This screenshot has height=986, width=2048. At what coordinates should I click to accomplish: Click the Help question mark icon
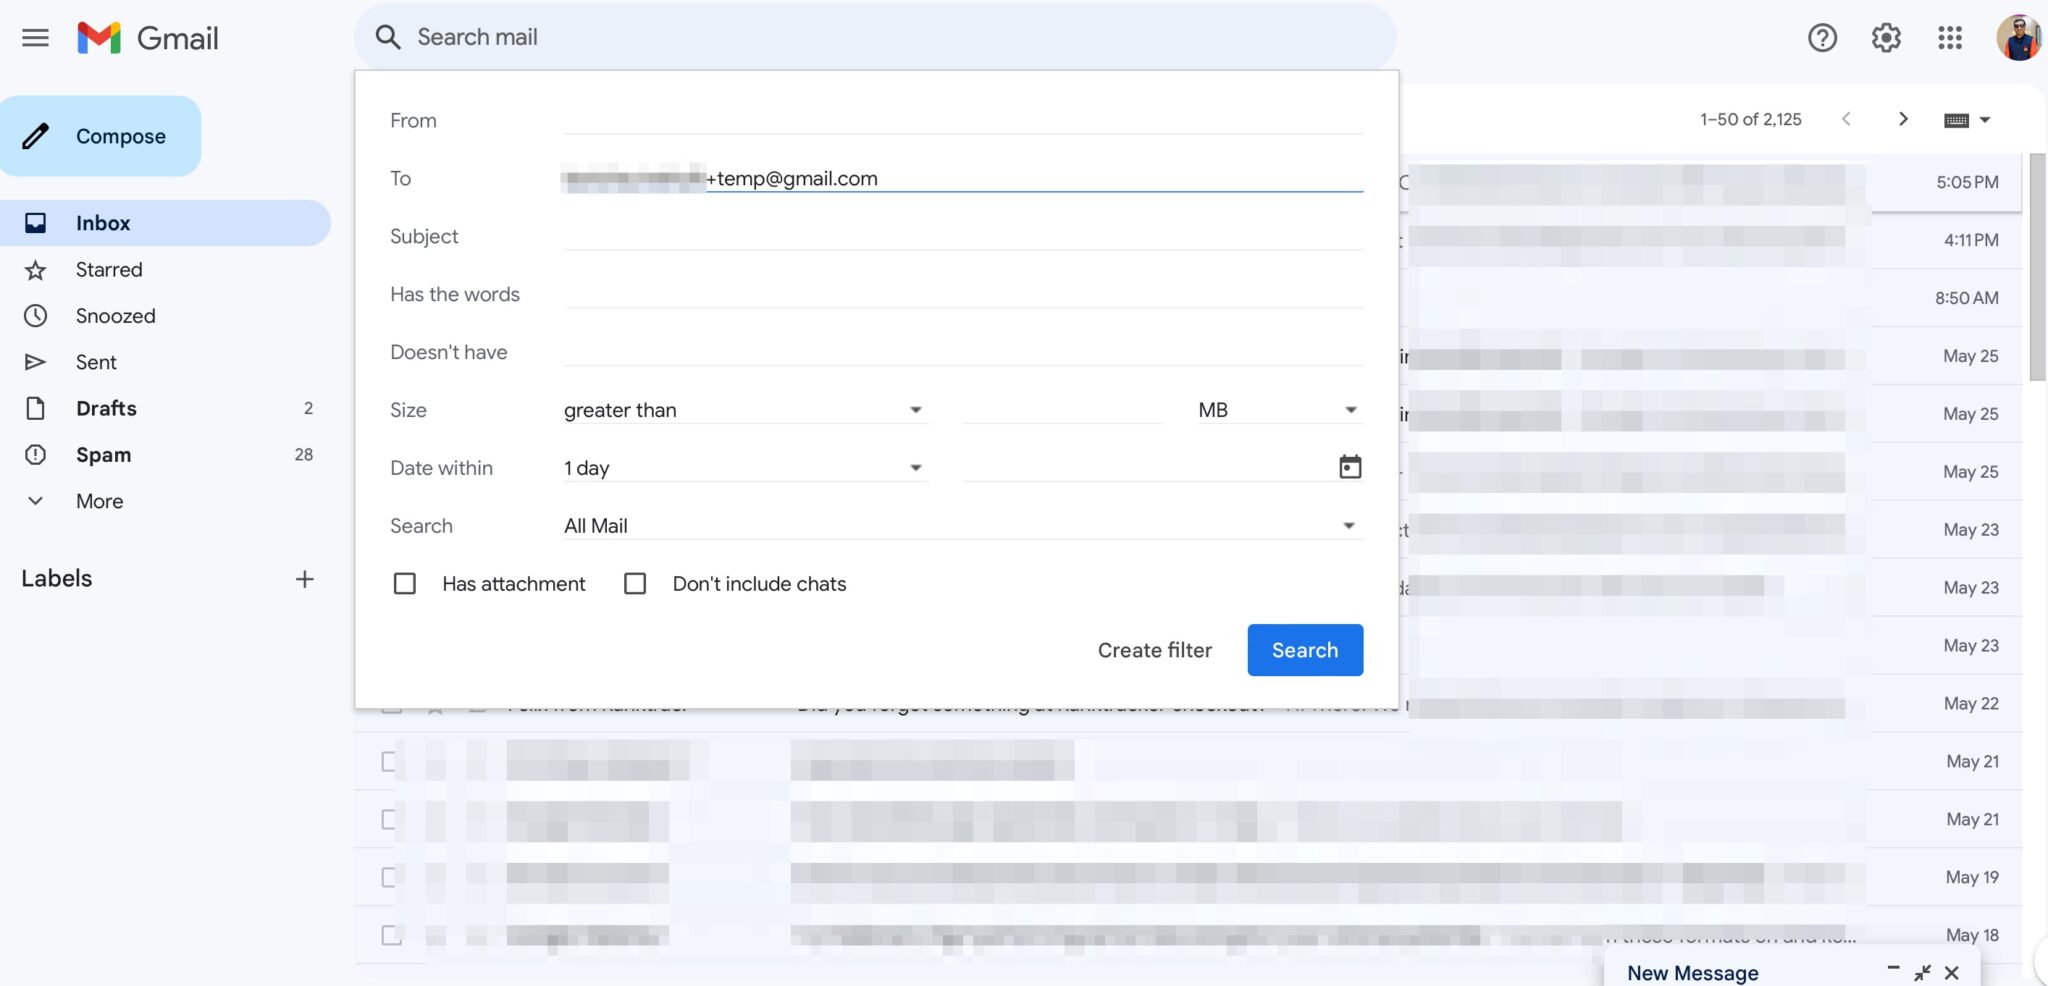click(x=1823, y=37)
